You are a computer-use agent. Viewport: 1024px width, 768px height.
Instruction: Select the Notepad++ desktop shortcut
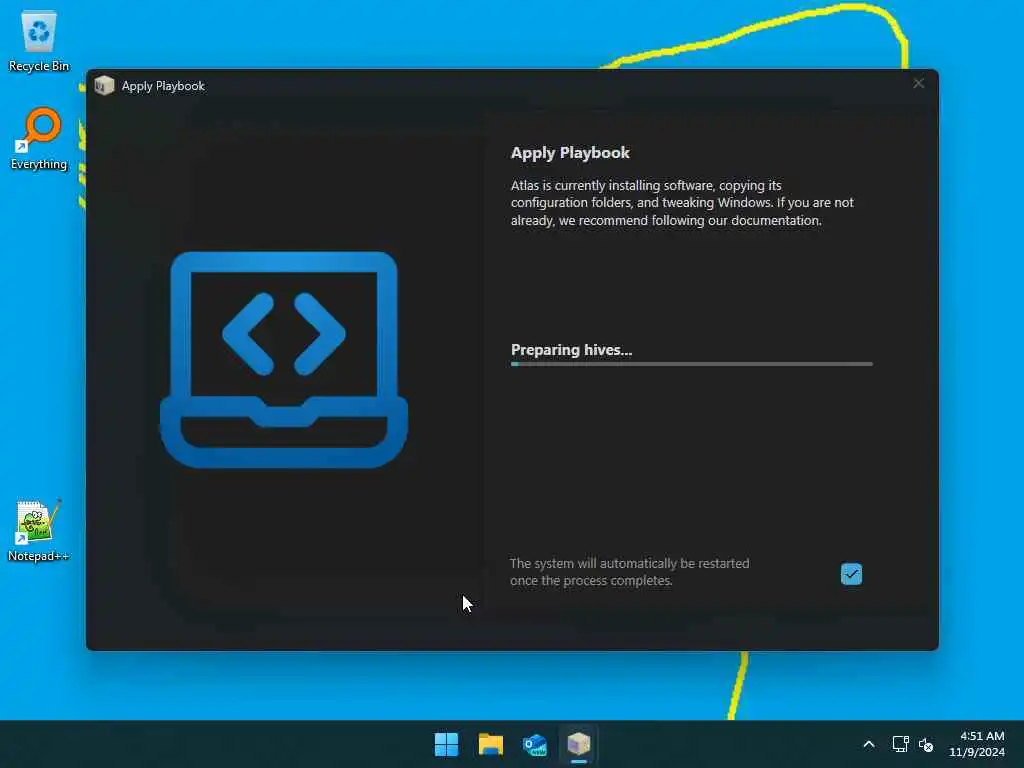39,530
